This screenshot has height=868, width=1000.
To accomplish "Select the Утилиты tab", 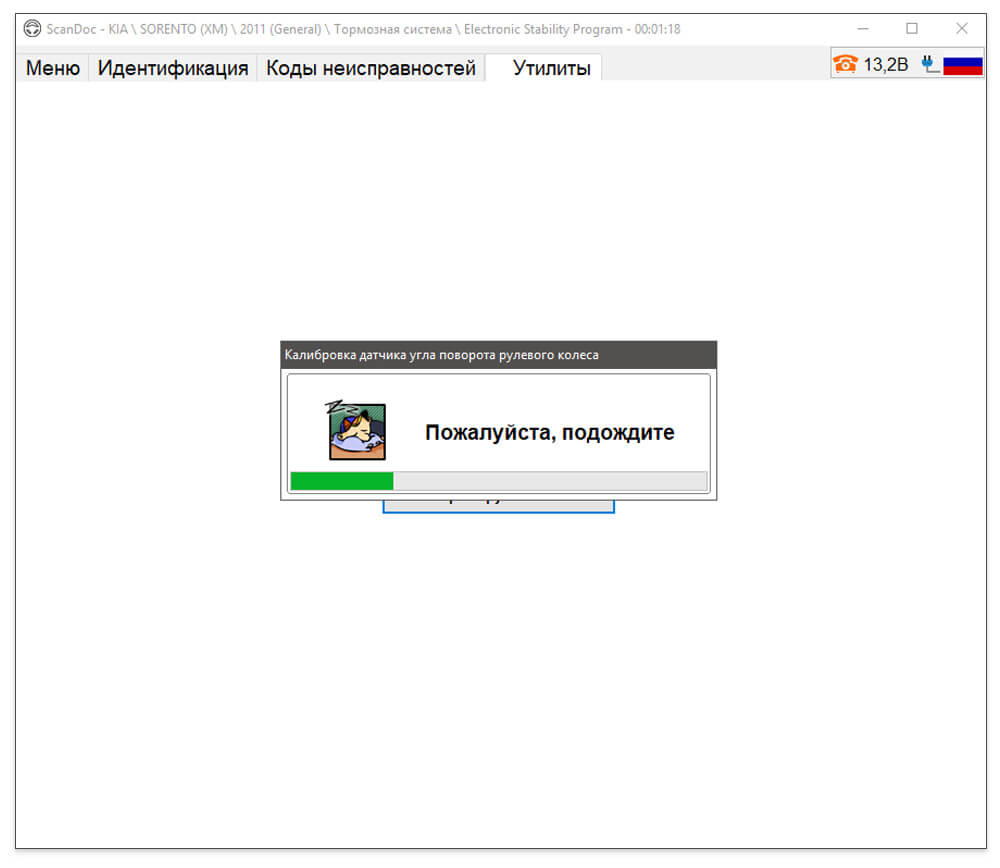I will click(552, 68).
